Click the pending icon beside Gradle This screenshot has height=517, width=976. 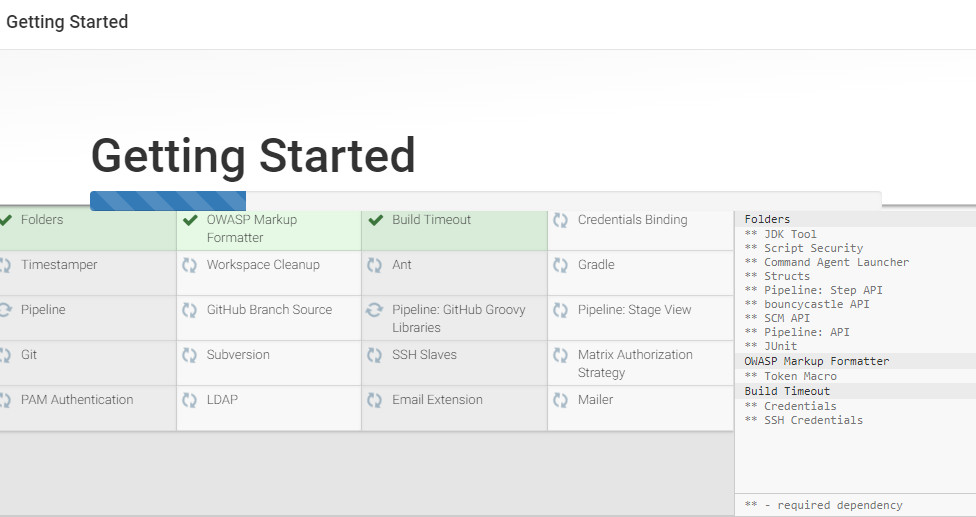click(x=560, y=265)
